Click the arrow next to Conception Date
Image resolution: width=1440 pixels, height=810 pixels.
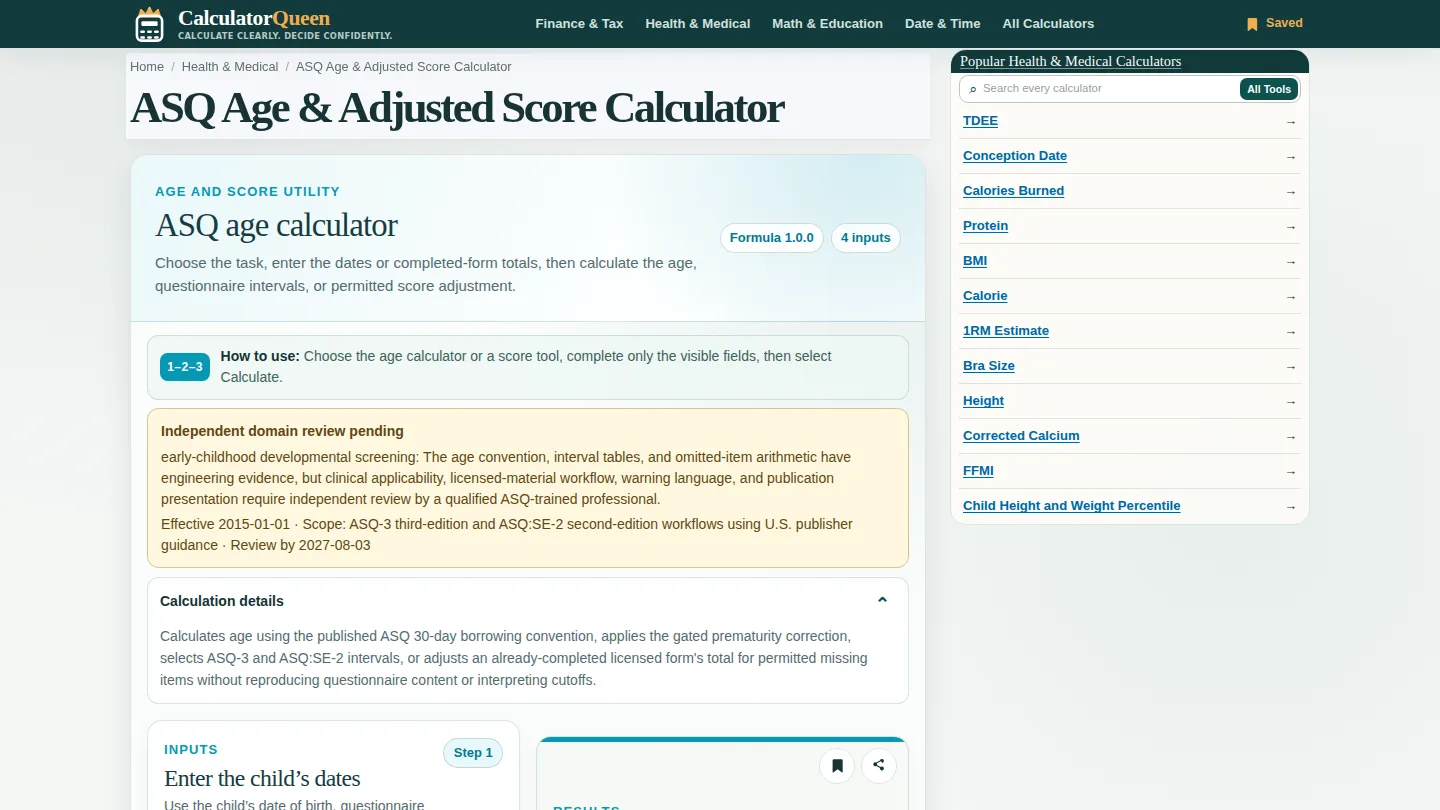[x=1291, y=157]
